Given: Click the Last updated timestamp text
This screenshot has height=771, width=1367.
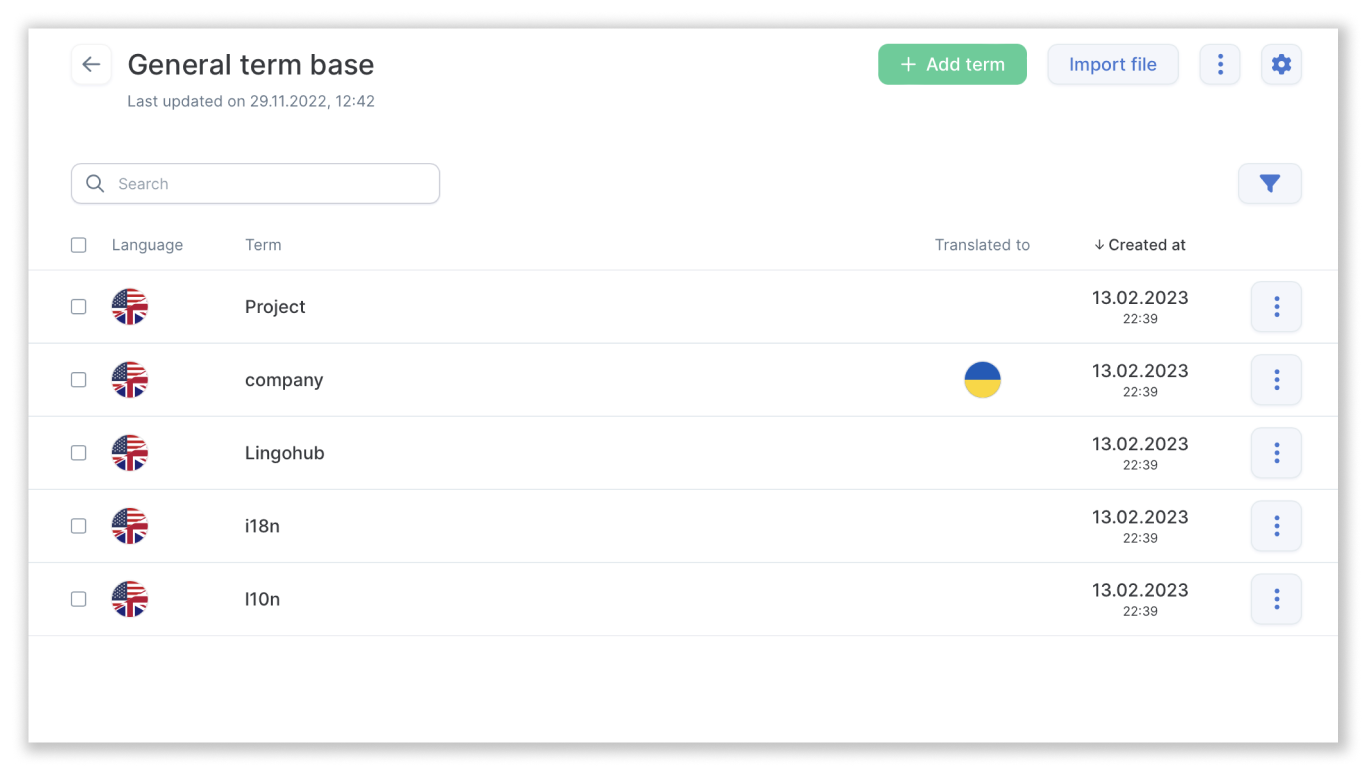Looking at the screenshot, I should [251, 101].
